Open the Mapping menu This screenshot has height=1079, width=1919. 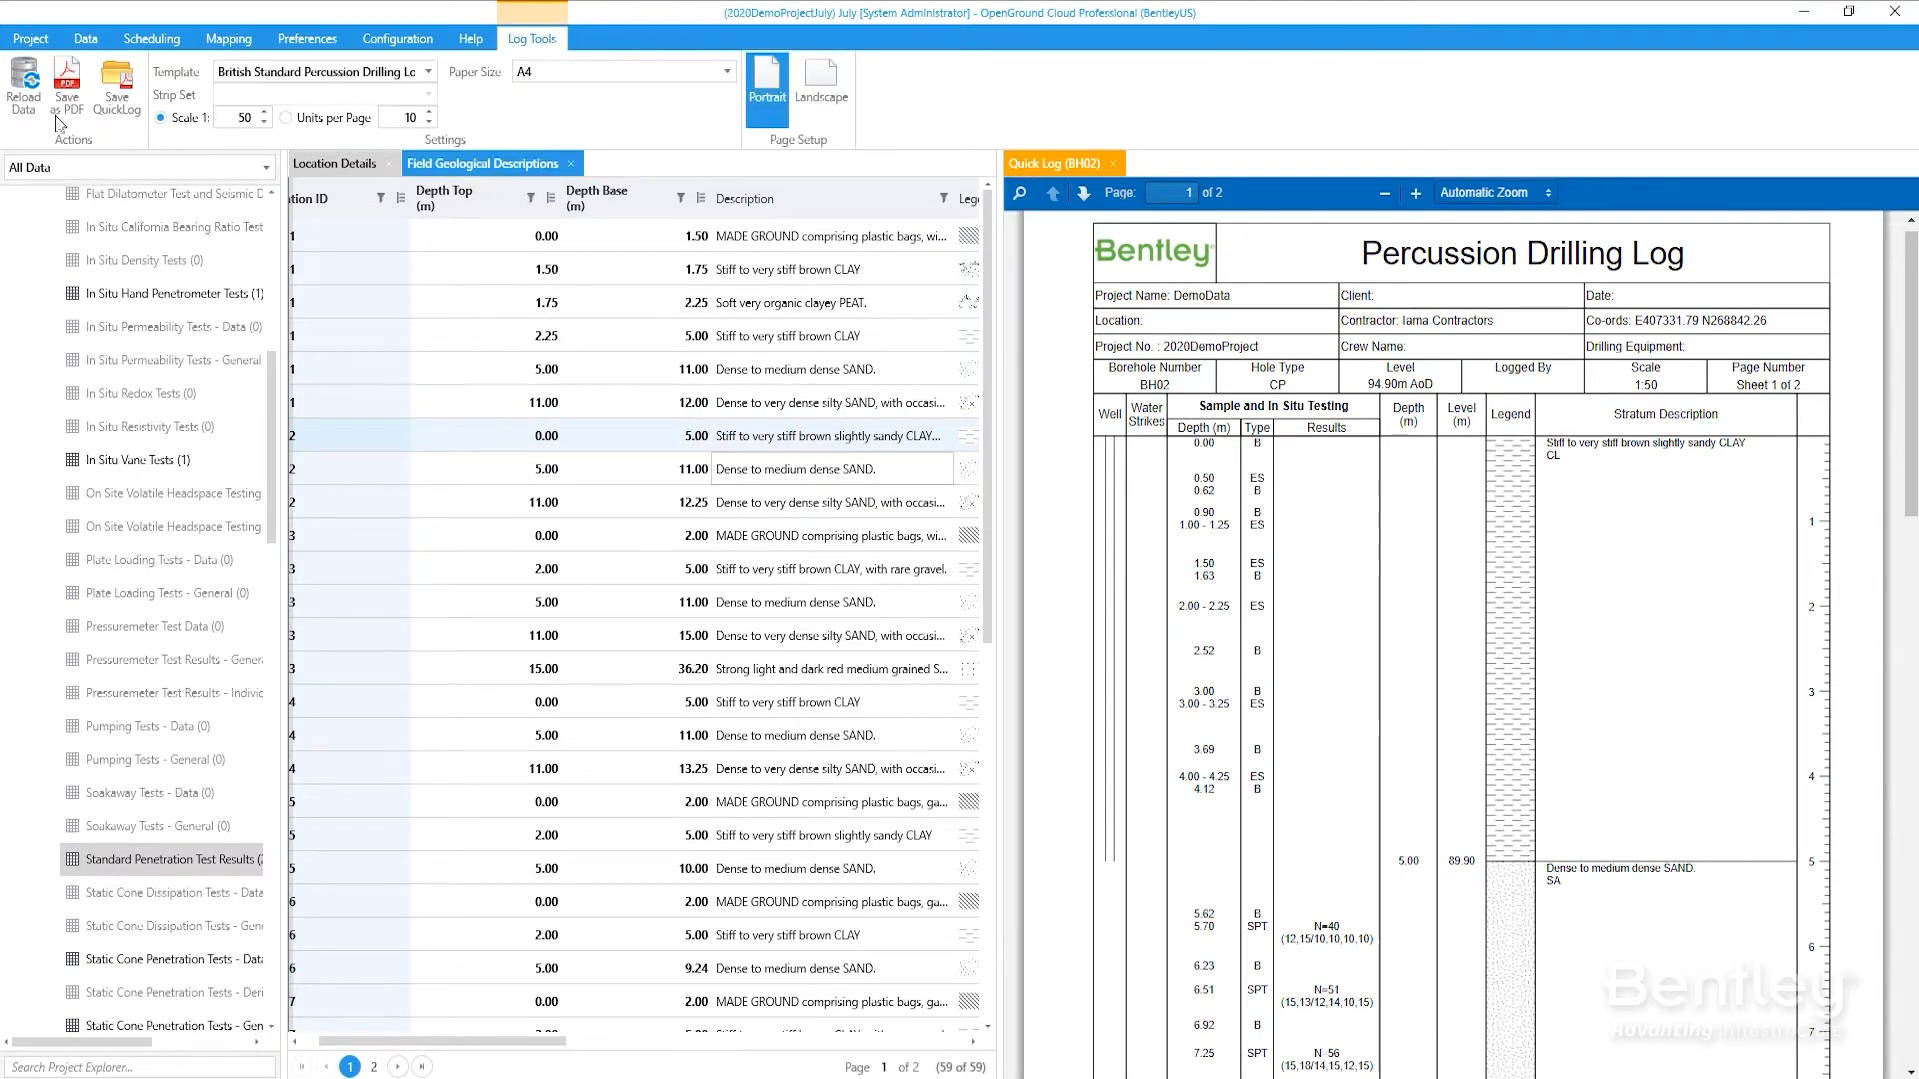click(x=229, y=39)
